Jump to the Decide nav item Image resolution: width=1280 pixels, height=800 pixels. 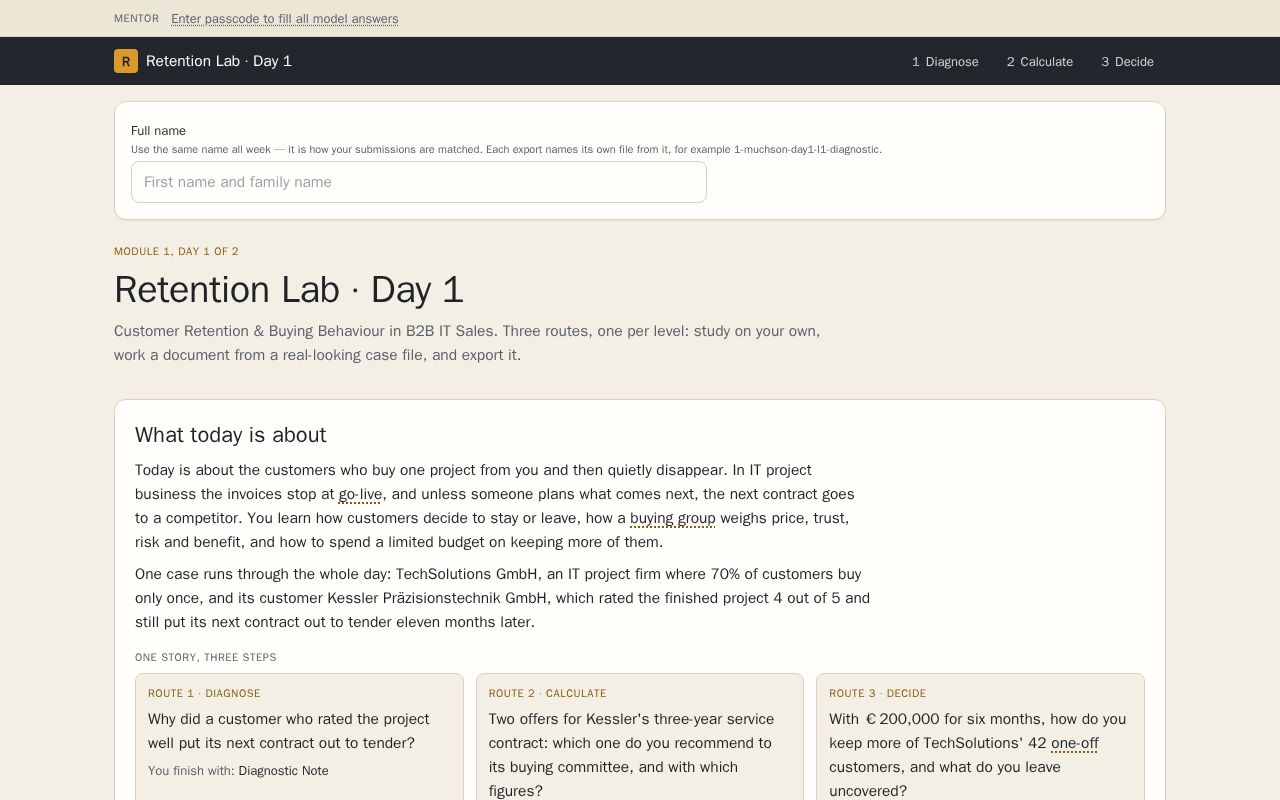coord(1128,62)
